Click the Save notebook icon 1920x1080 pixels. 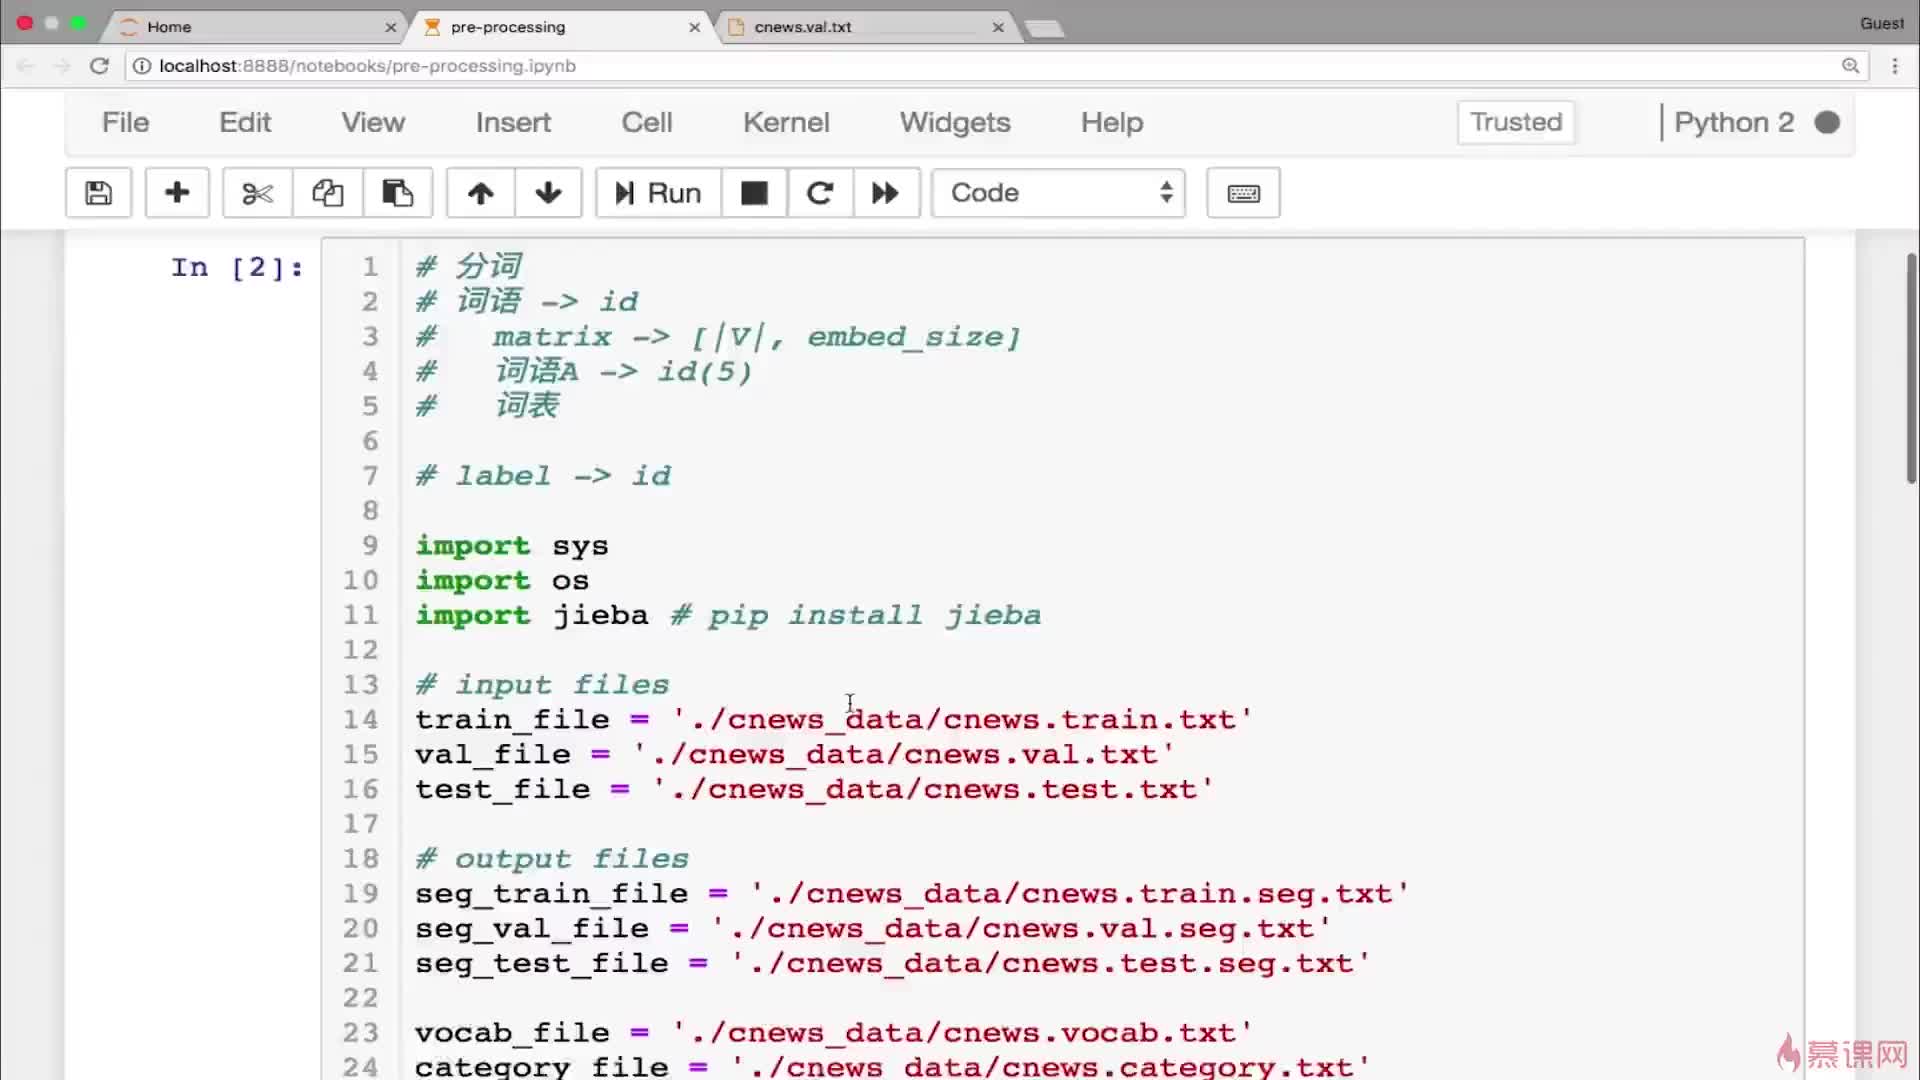98,194
